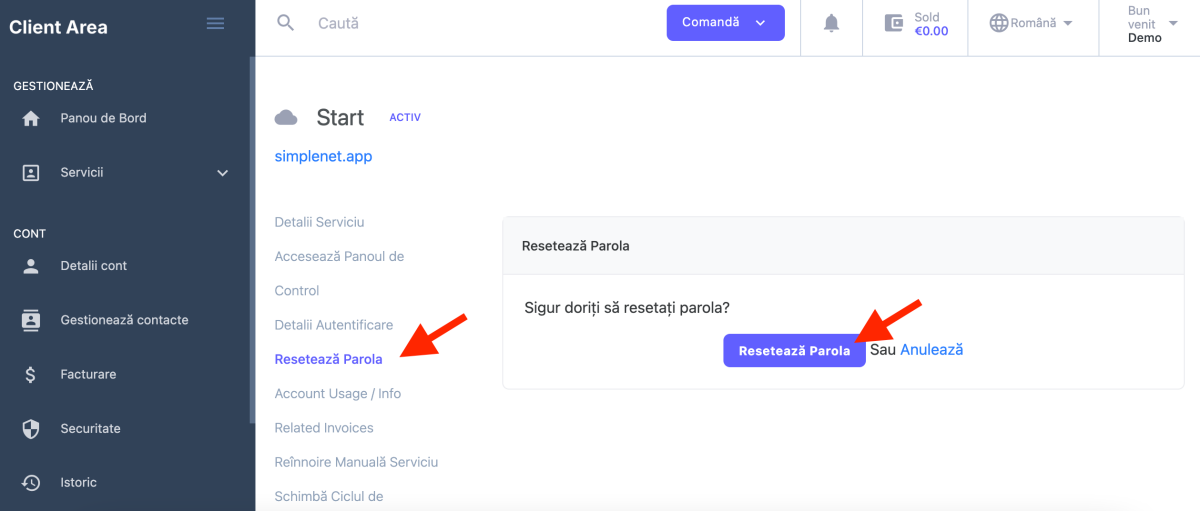Image resolution: width=1200 pixels, height=511 pixels.
Task: Open the notifications bell
Action: (831, 23)
